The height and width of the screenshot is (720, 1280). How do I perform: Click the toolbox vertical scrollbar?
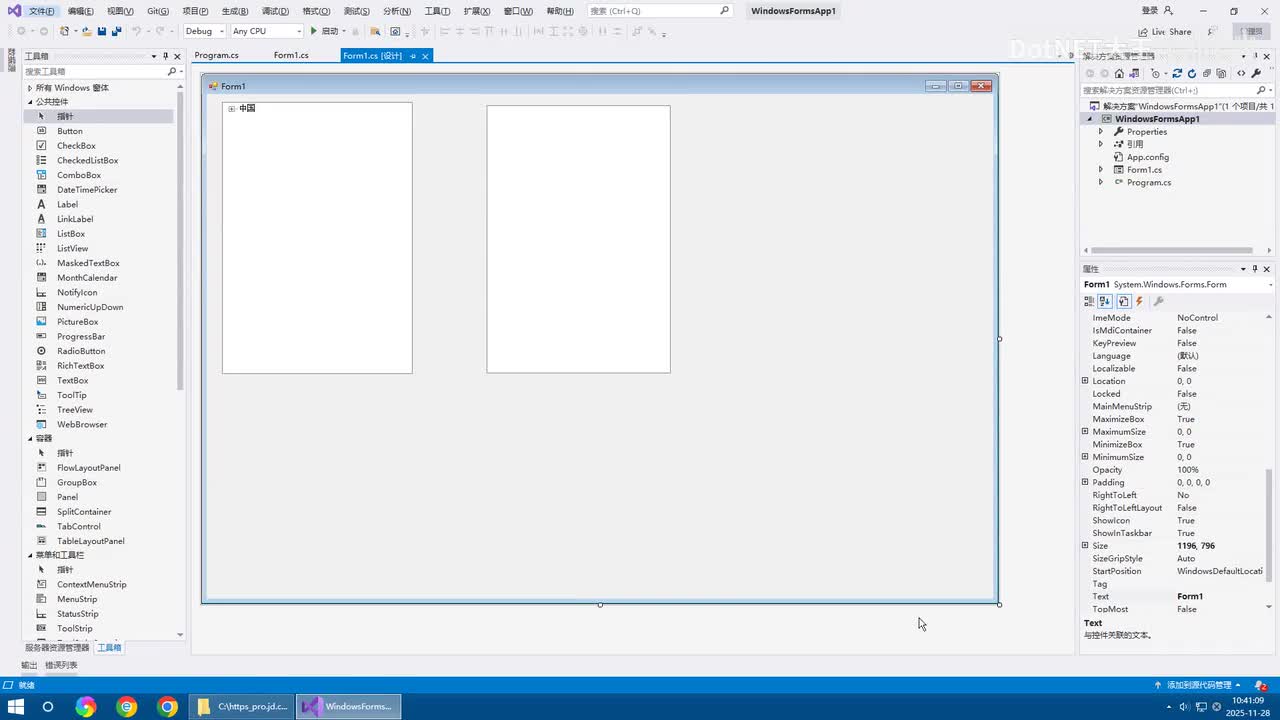coord(180,240)
